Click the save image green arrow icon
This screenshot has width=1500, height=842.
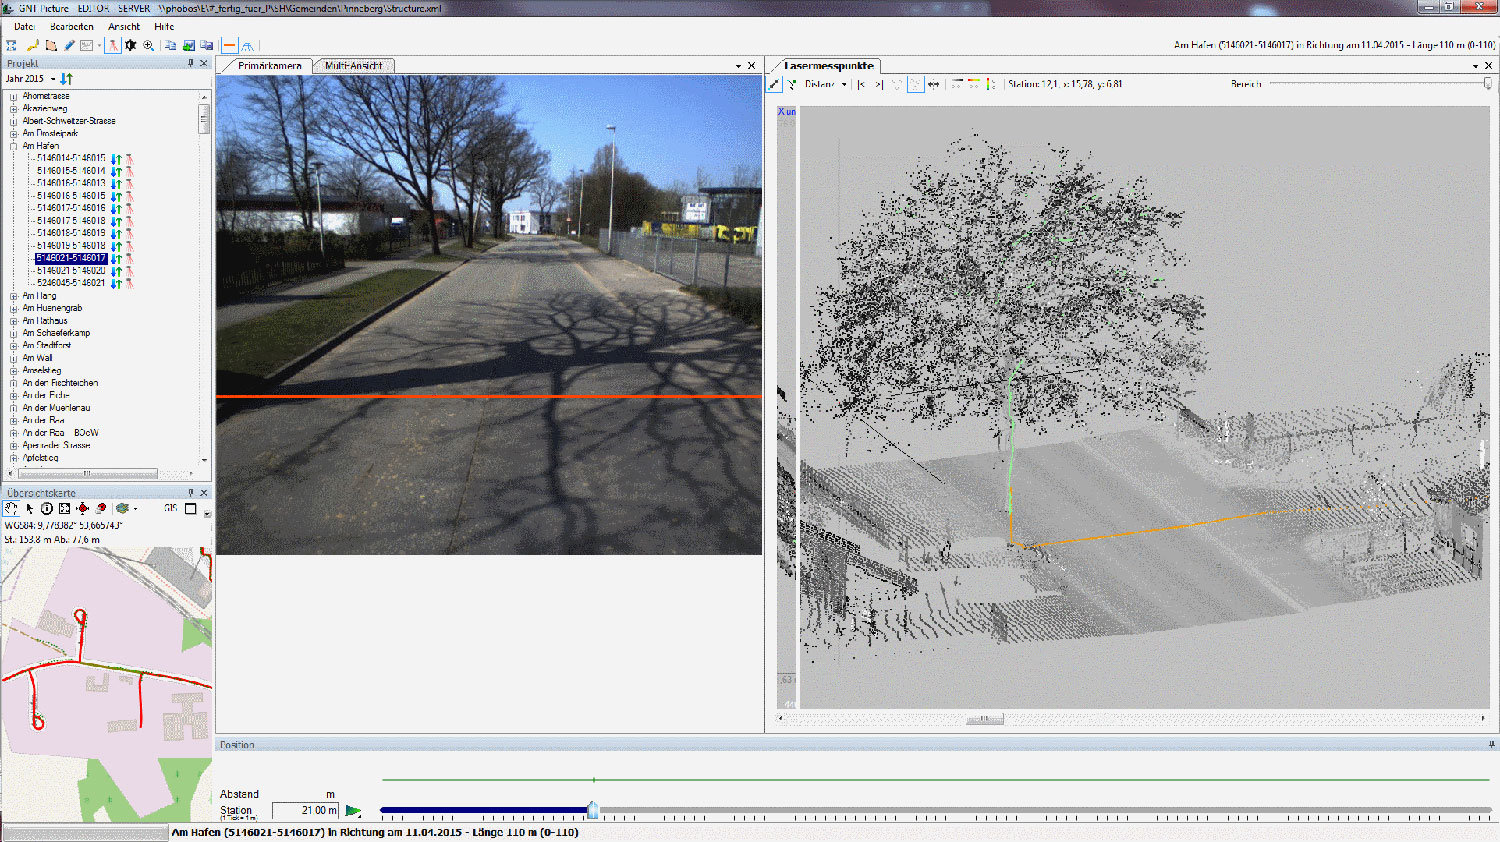point(188,45)
